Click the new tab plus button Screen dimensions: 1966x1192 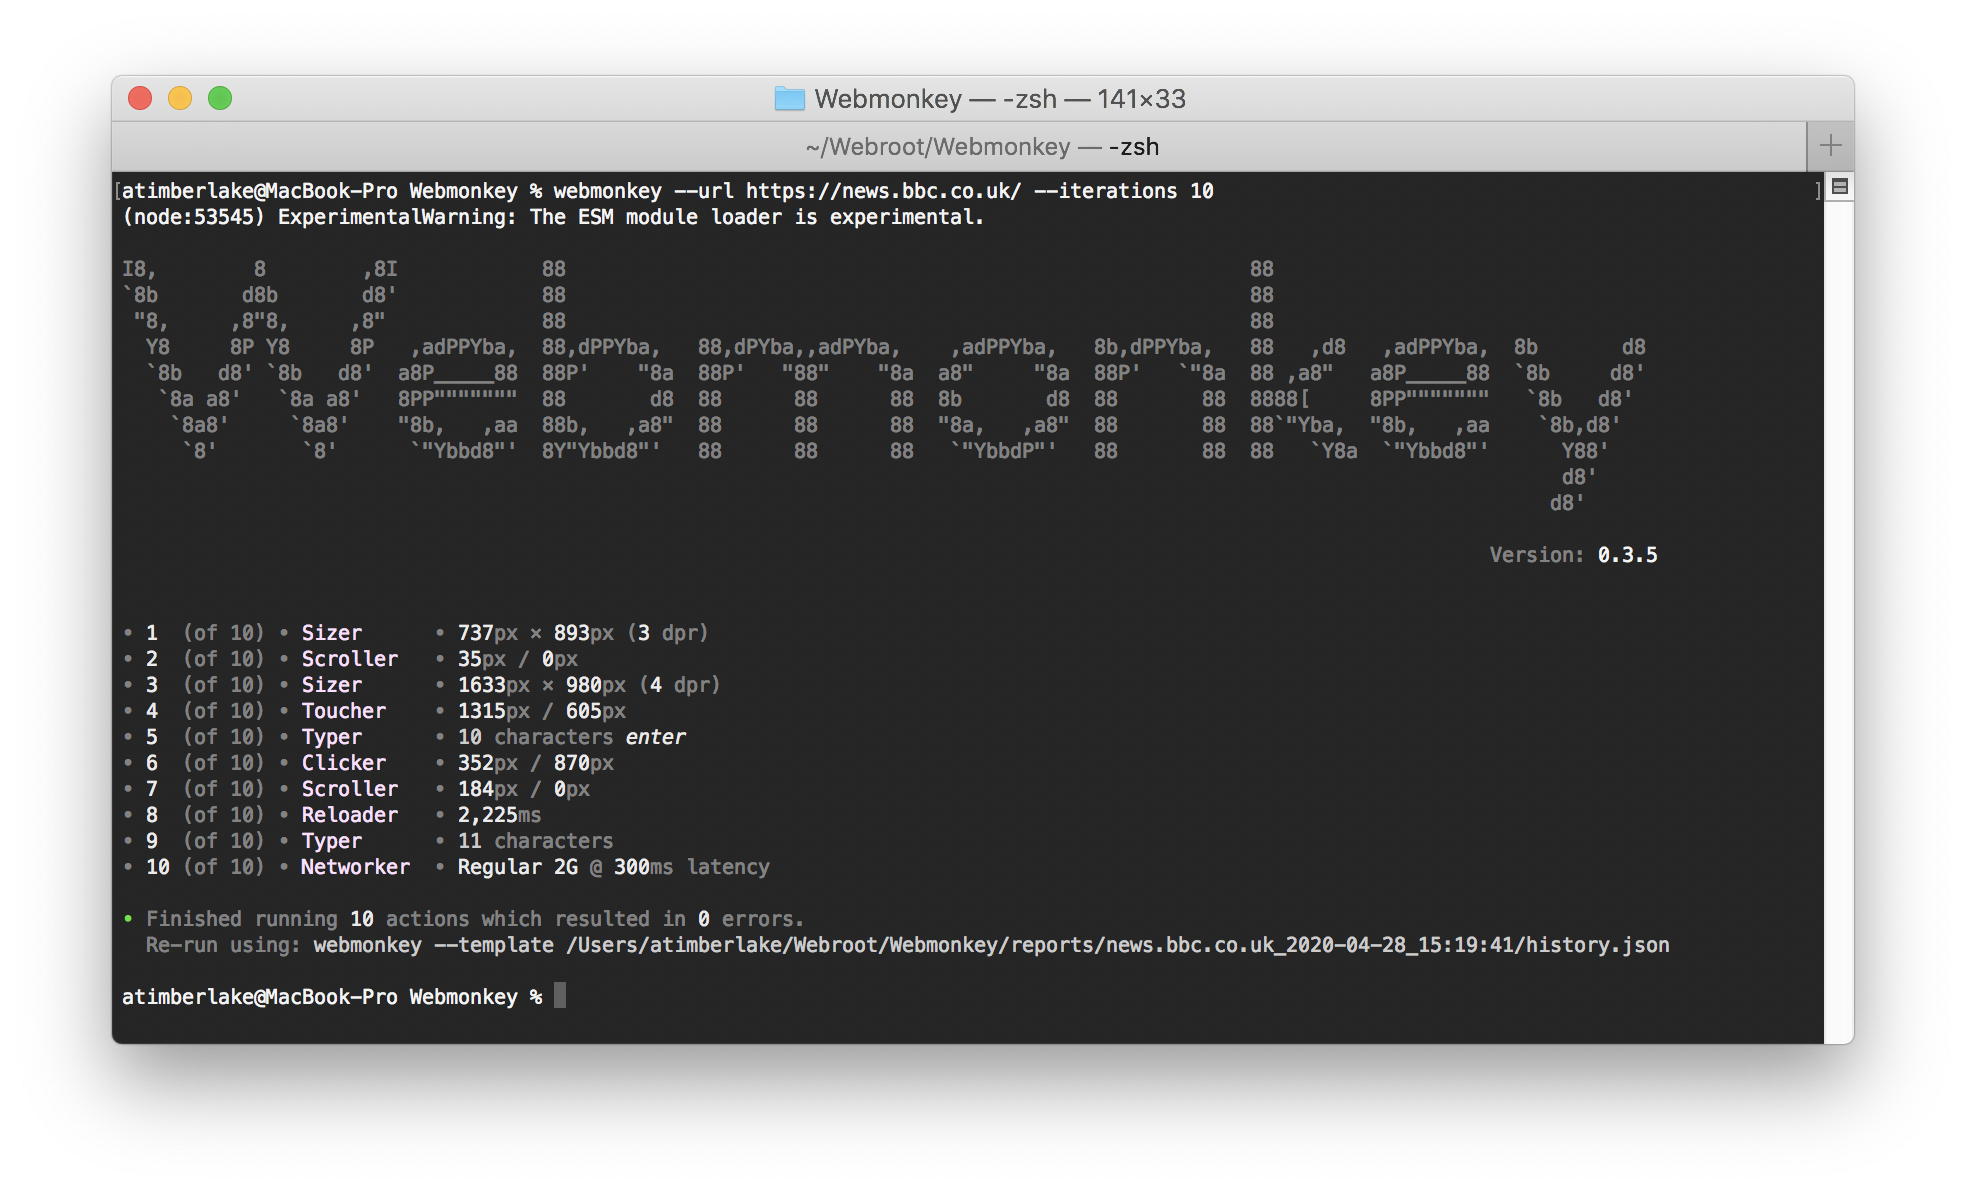pos(1830,146)
